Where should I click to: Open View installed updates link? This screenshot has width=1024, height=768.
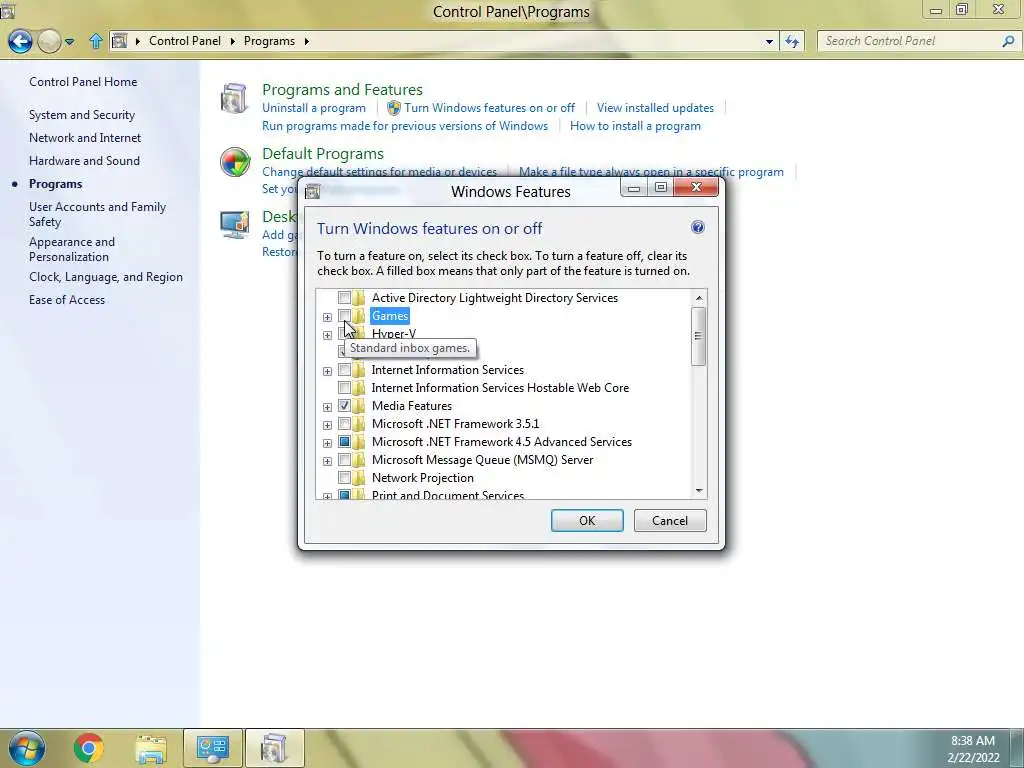click(x=655, y=108)
